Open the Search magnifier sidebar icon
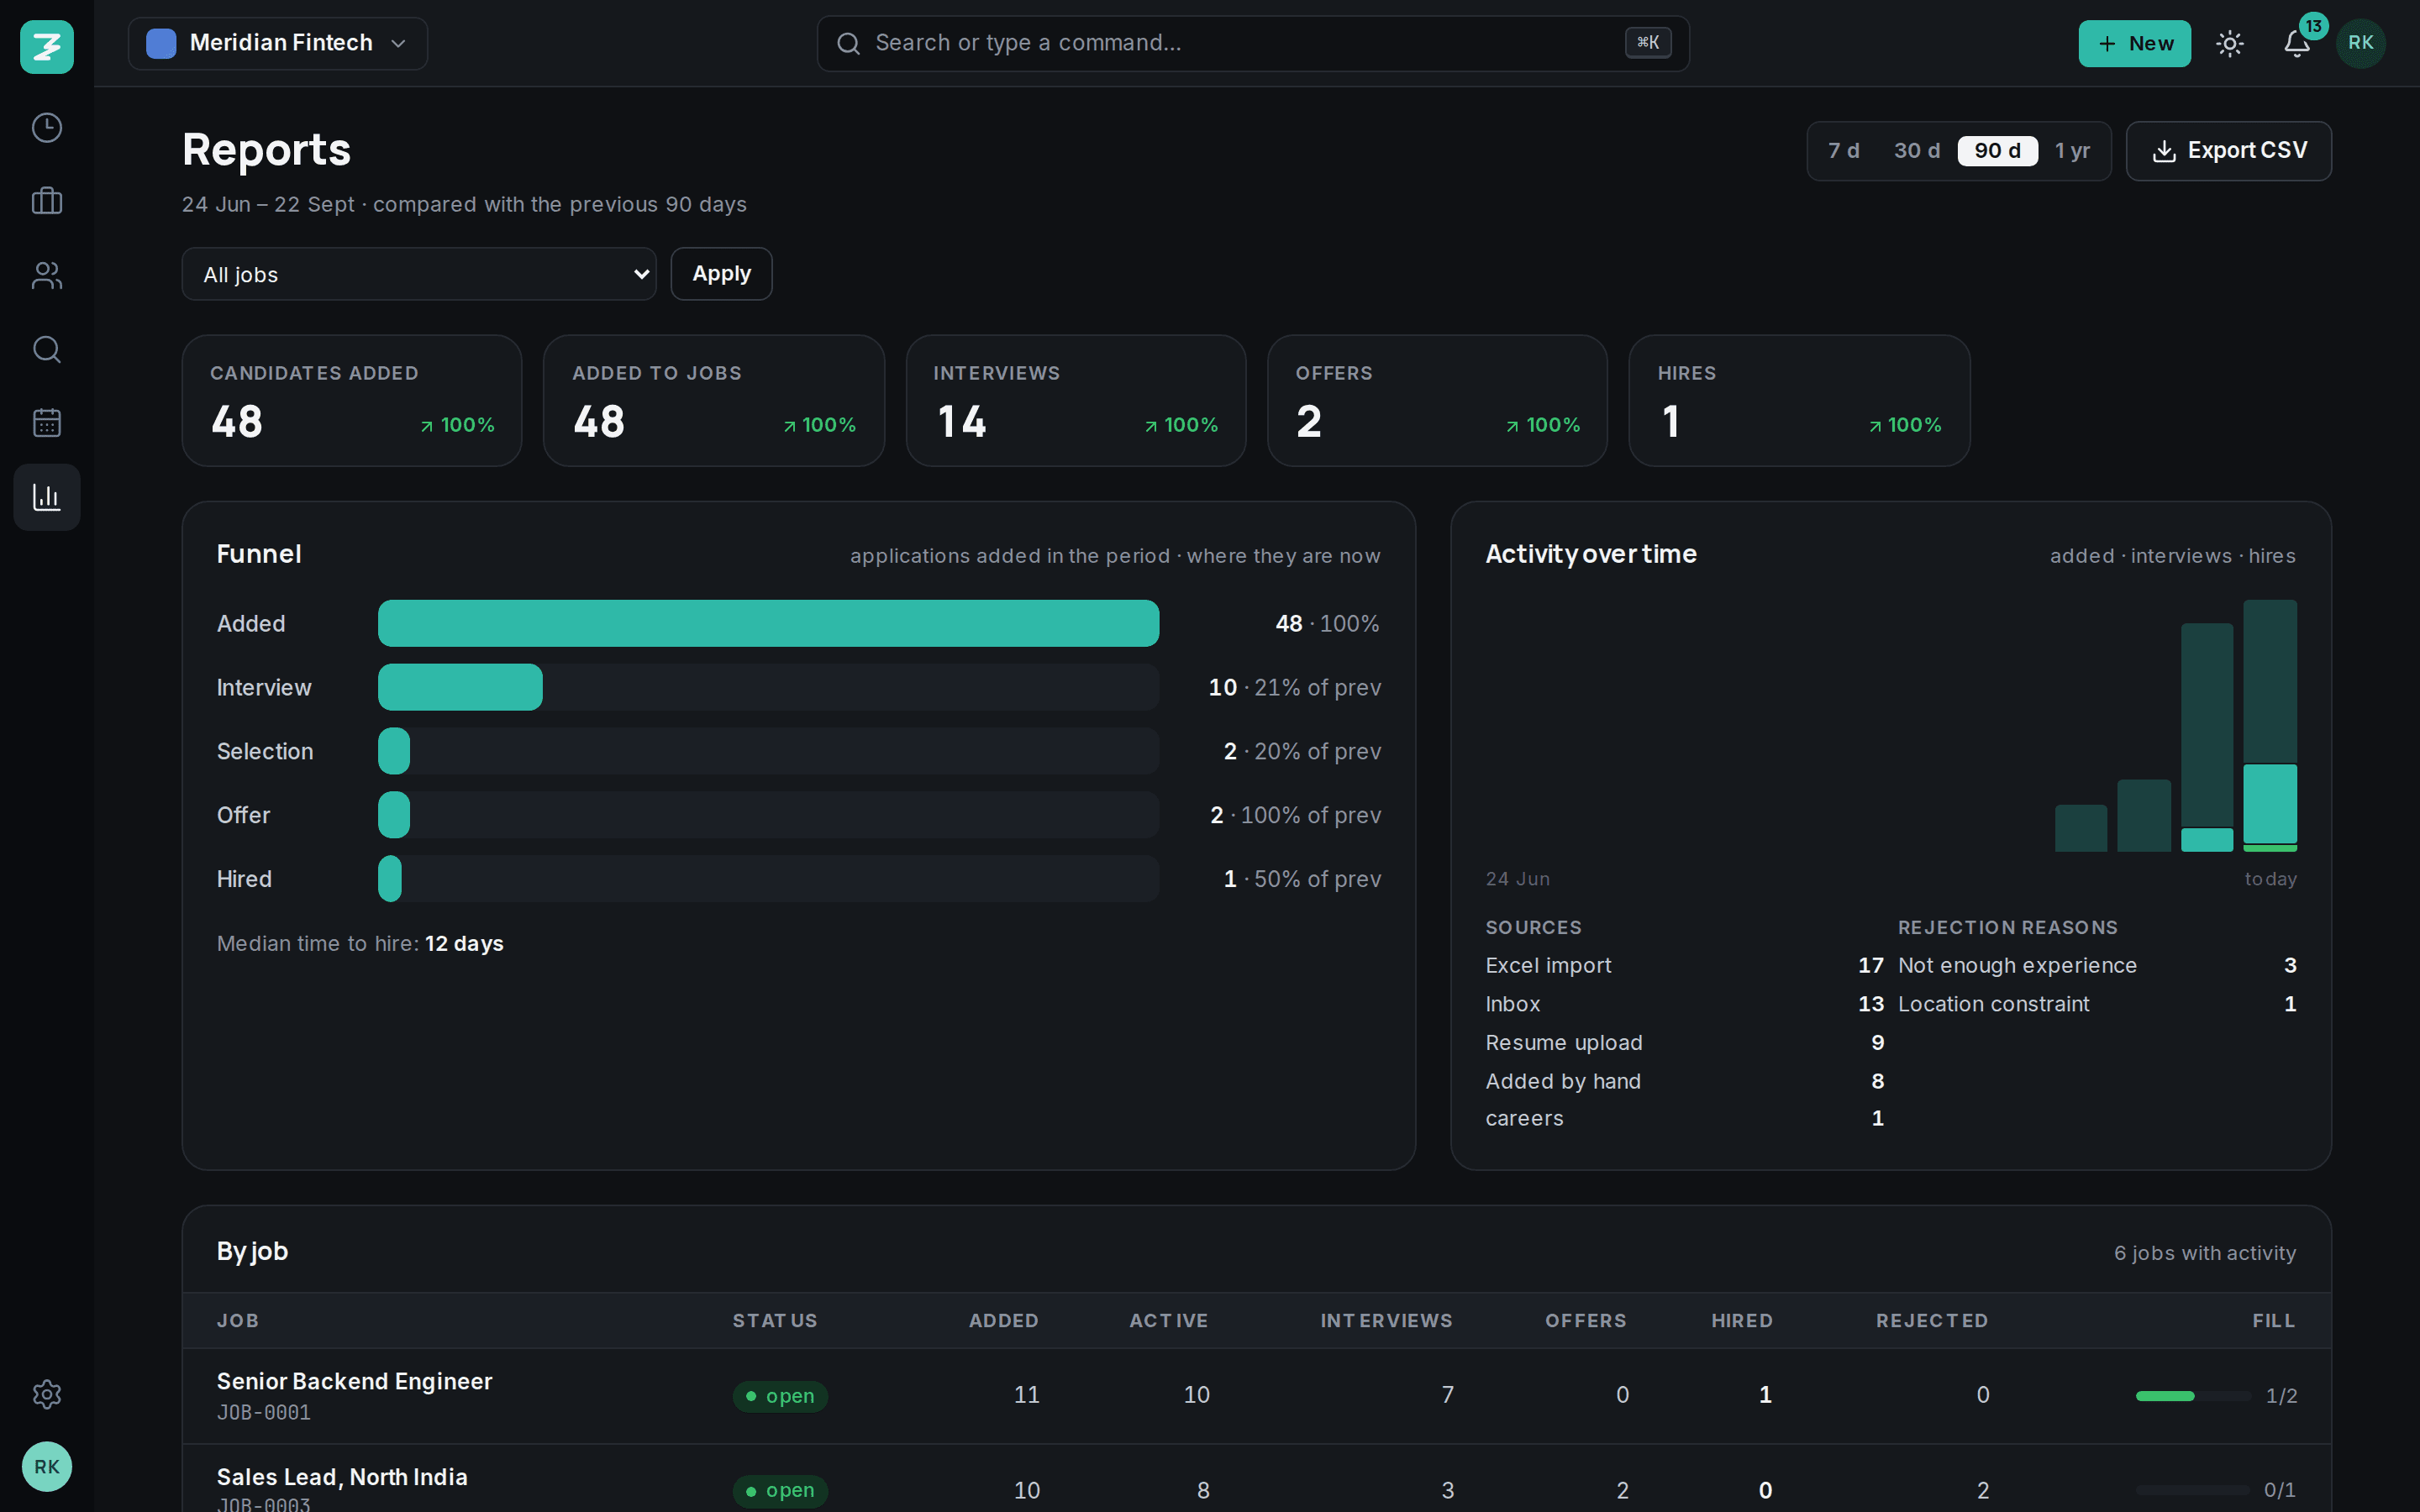 (x=47, y=349)
